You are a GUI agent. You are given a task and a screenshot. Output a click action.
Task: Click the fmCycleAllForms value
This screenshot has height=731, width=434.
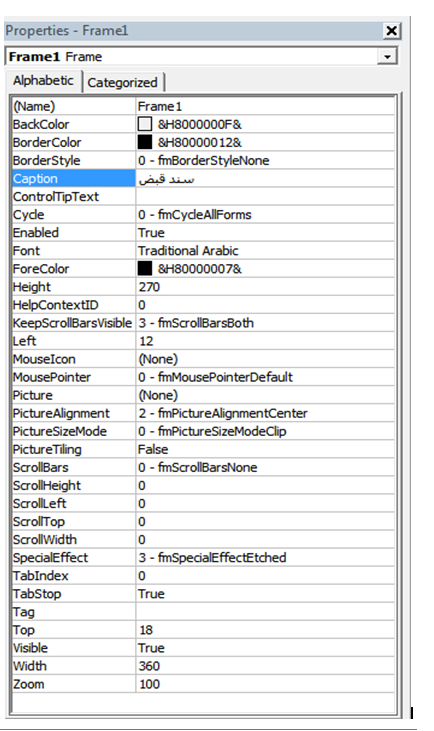tap(194, 214)
